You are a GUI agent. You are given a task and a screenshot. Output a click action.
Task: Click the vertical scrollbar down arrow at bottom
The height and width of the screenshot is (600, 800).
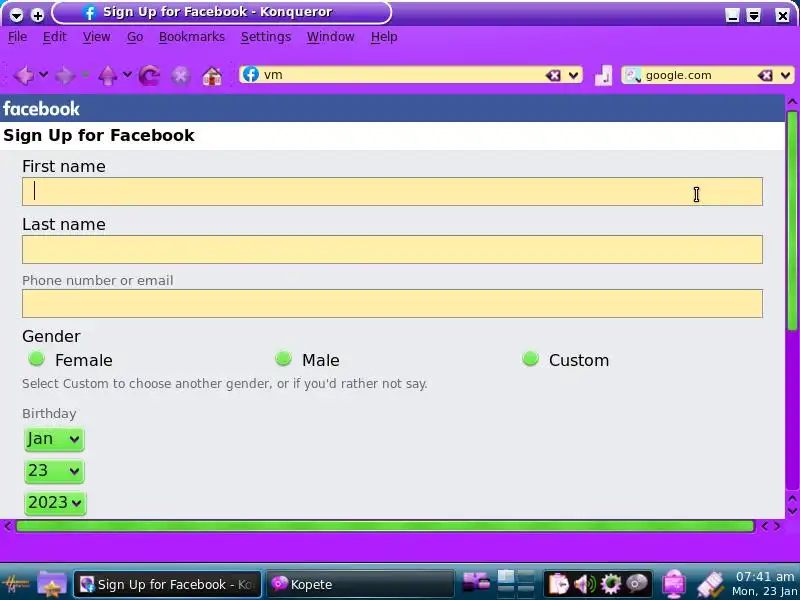click(792, 510)
